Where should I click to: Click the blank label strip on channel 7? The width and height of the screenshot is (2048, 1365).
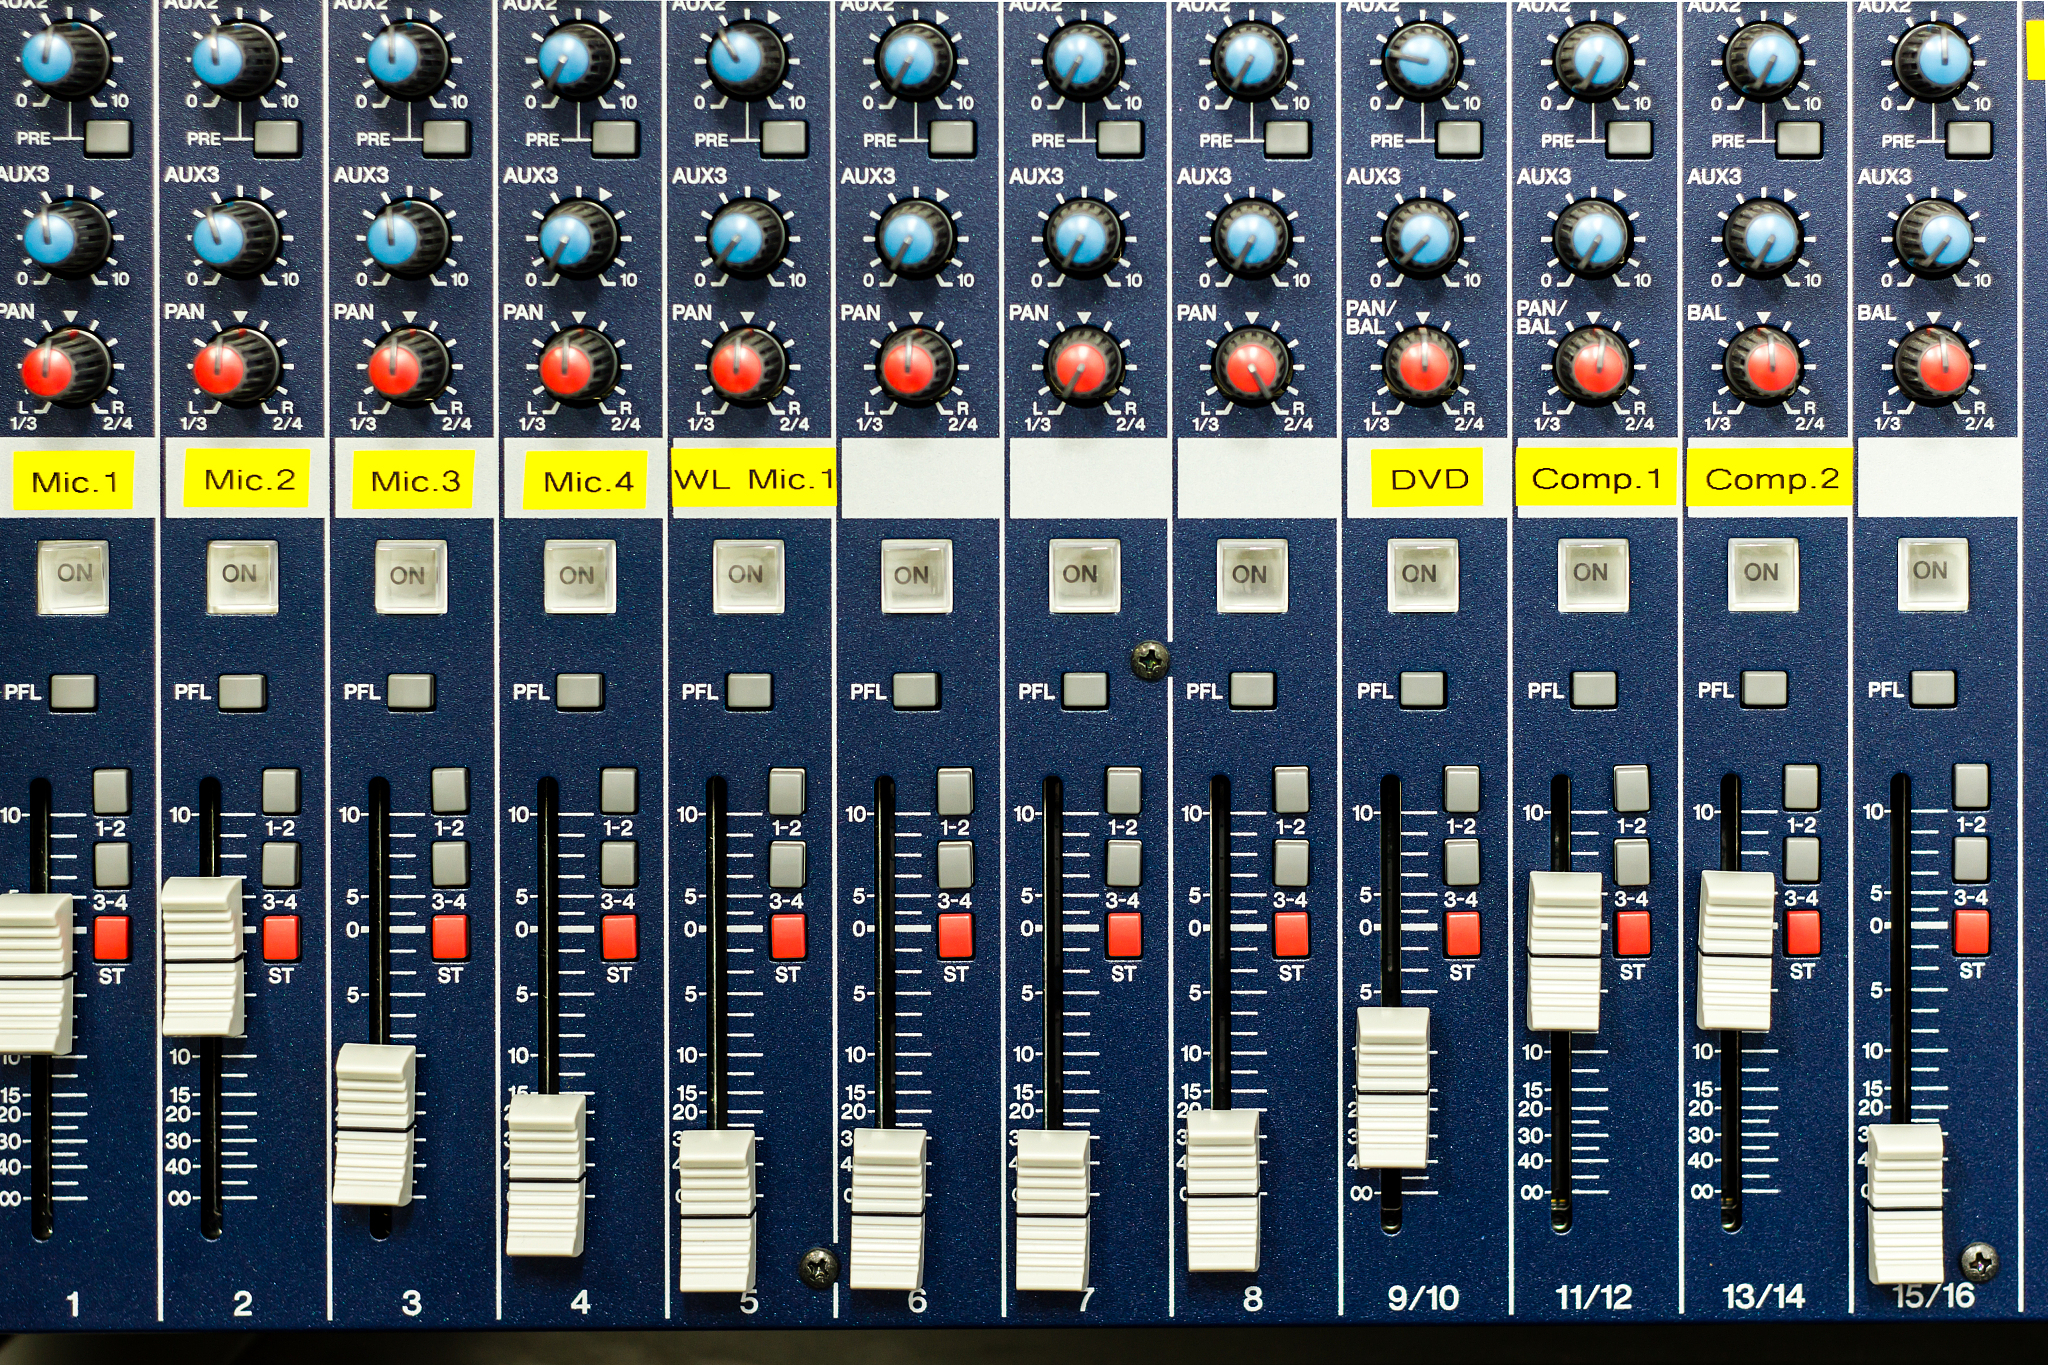pos(1086,479)
